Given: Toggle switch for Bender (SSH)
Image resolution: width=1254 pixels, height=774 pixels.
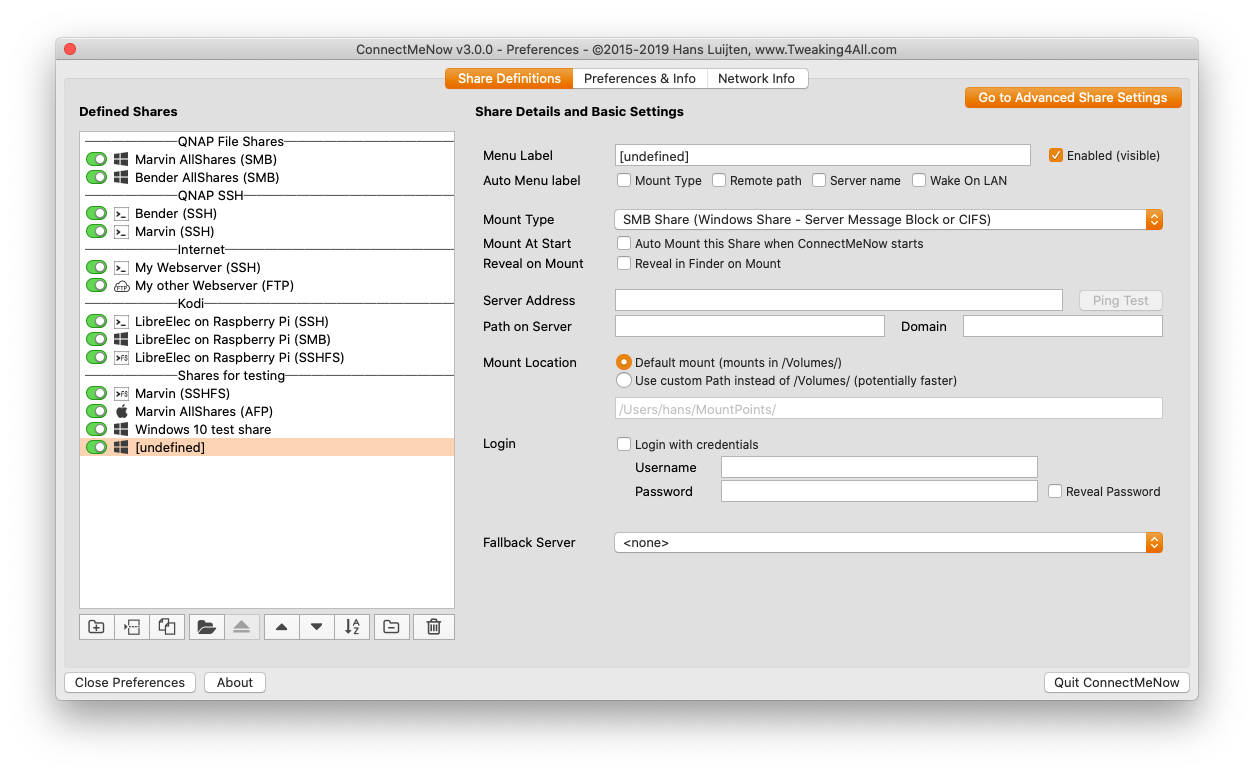Looking at the screenshot, I should pos(96,213).
